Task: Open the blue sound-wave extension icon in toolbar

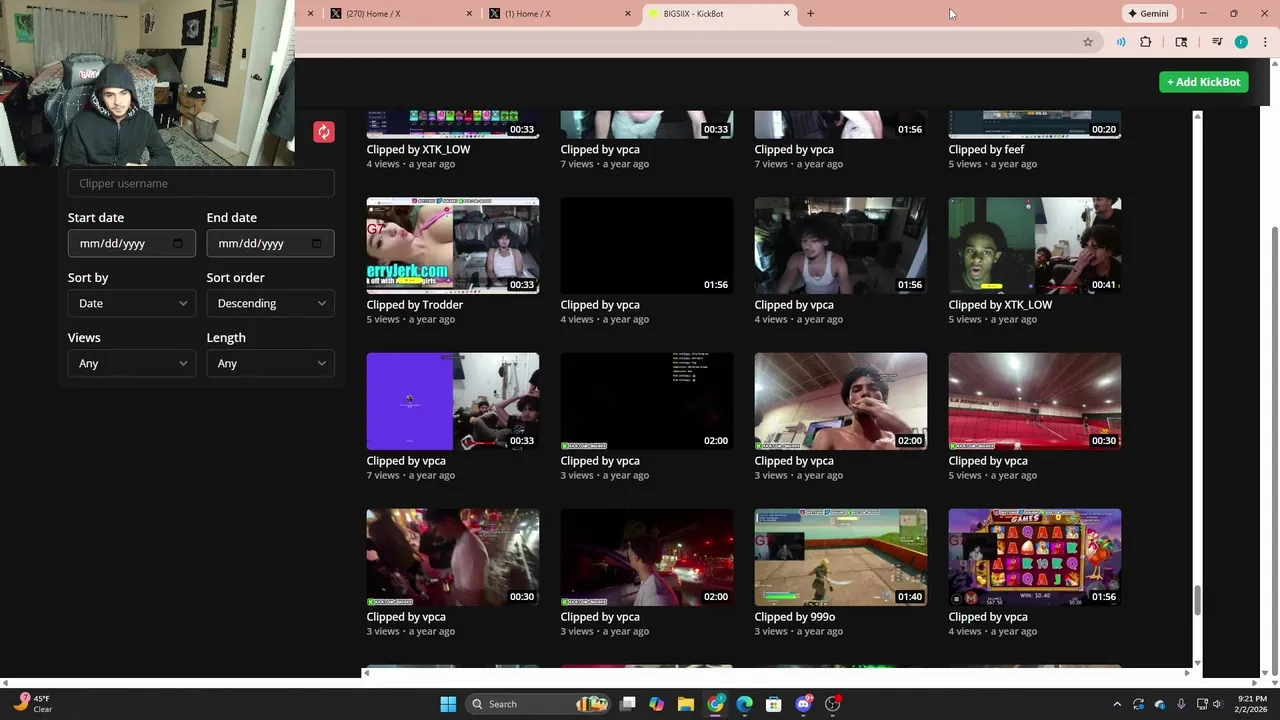Action: [x=1120, y=42]
